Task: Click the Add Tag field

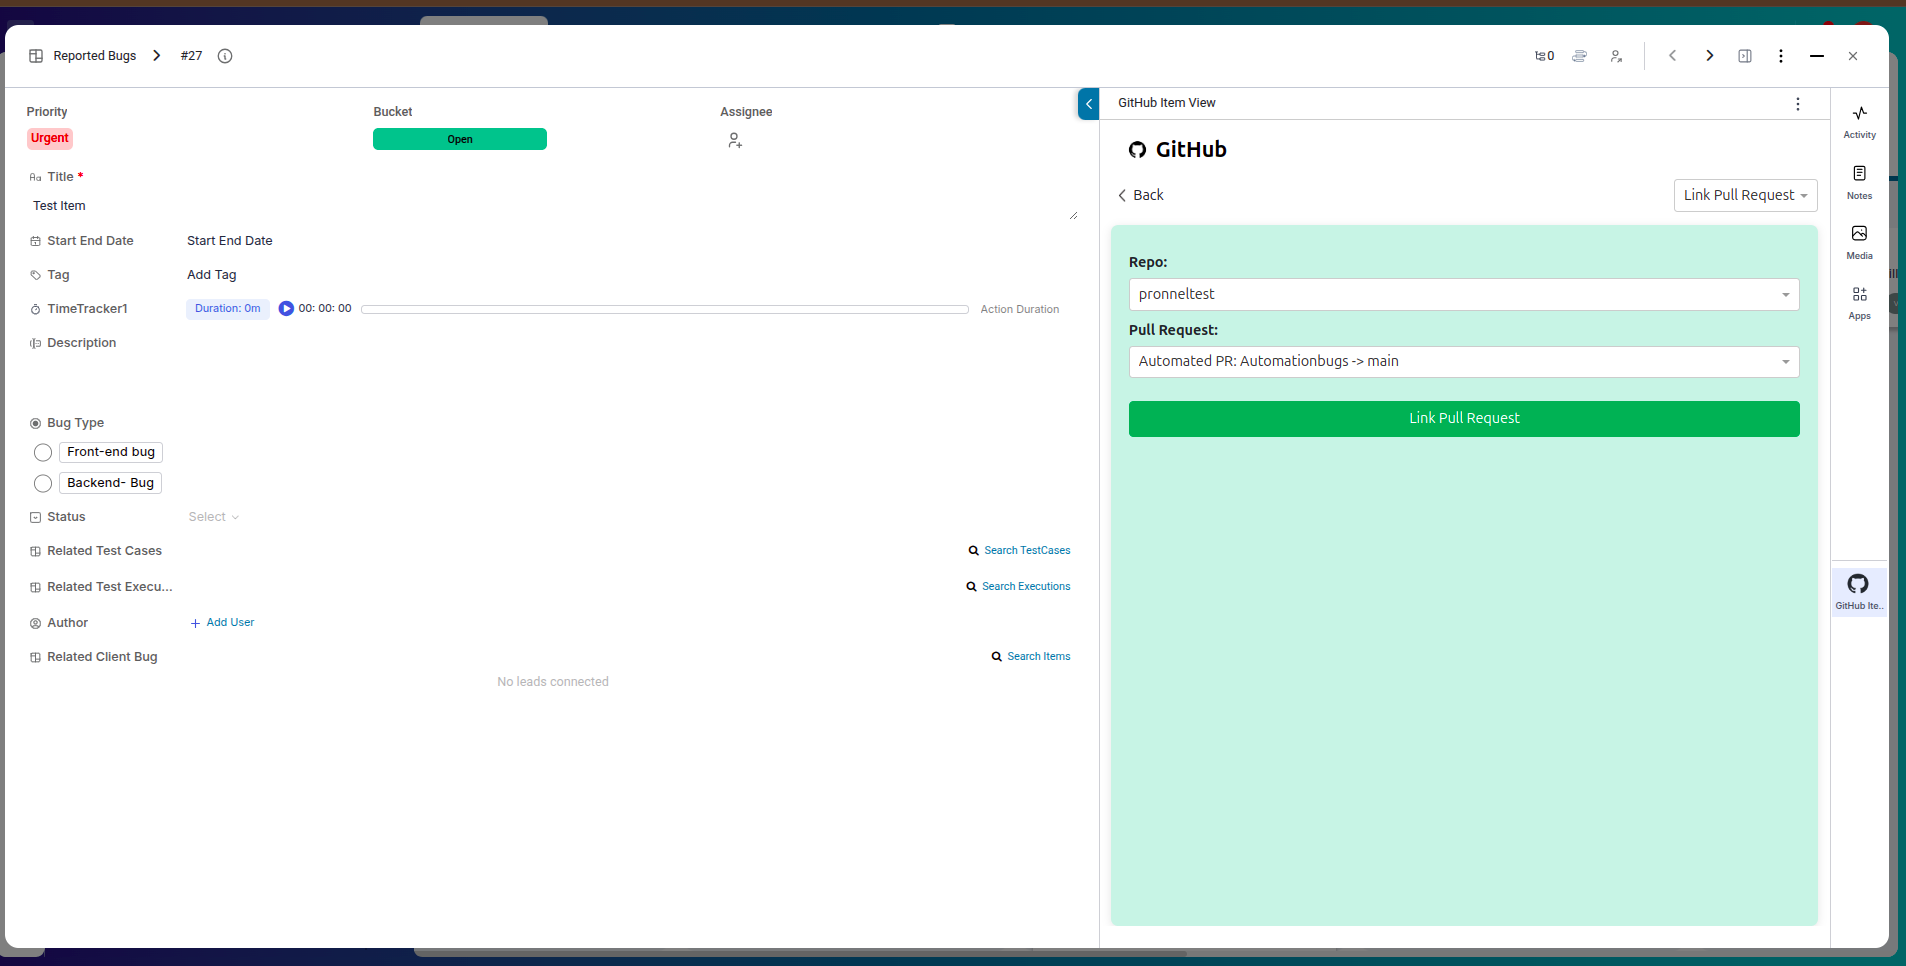Action: pos(212,275)
